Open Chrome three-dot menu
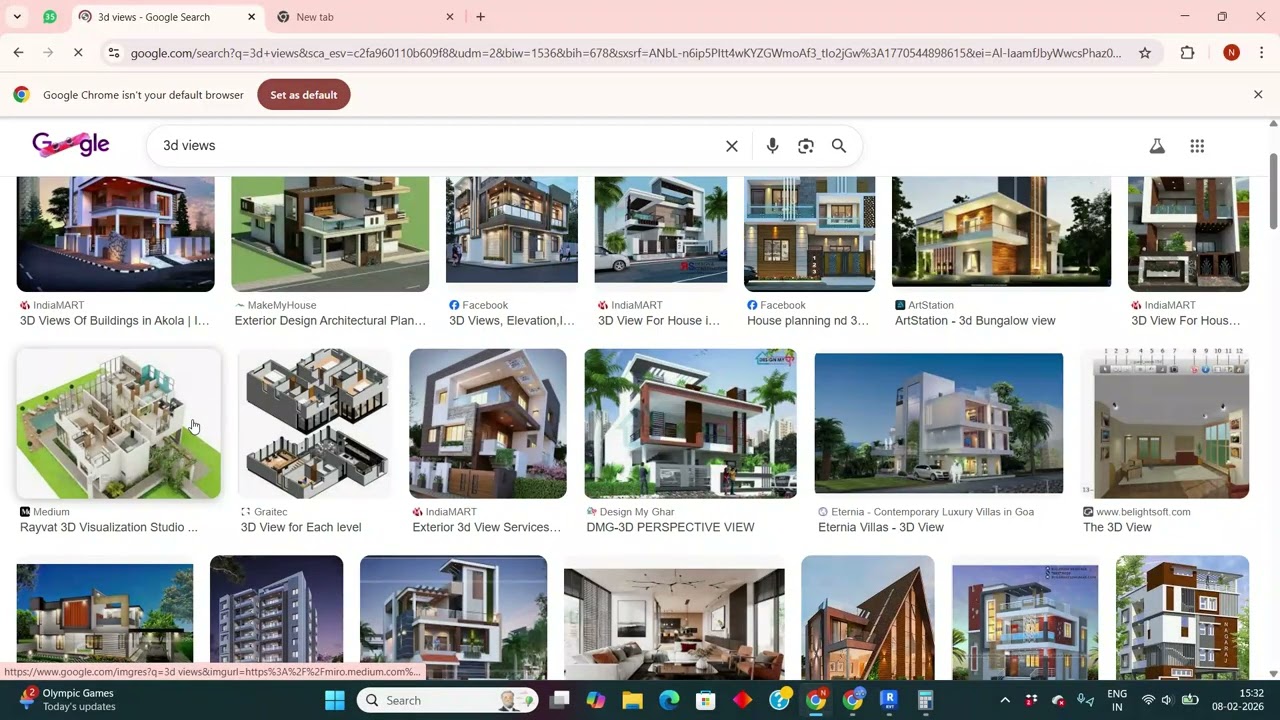 click(x=1262, y=53)
